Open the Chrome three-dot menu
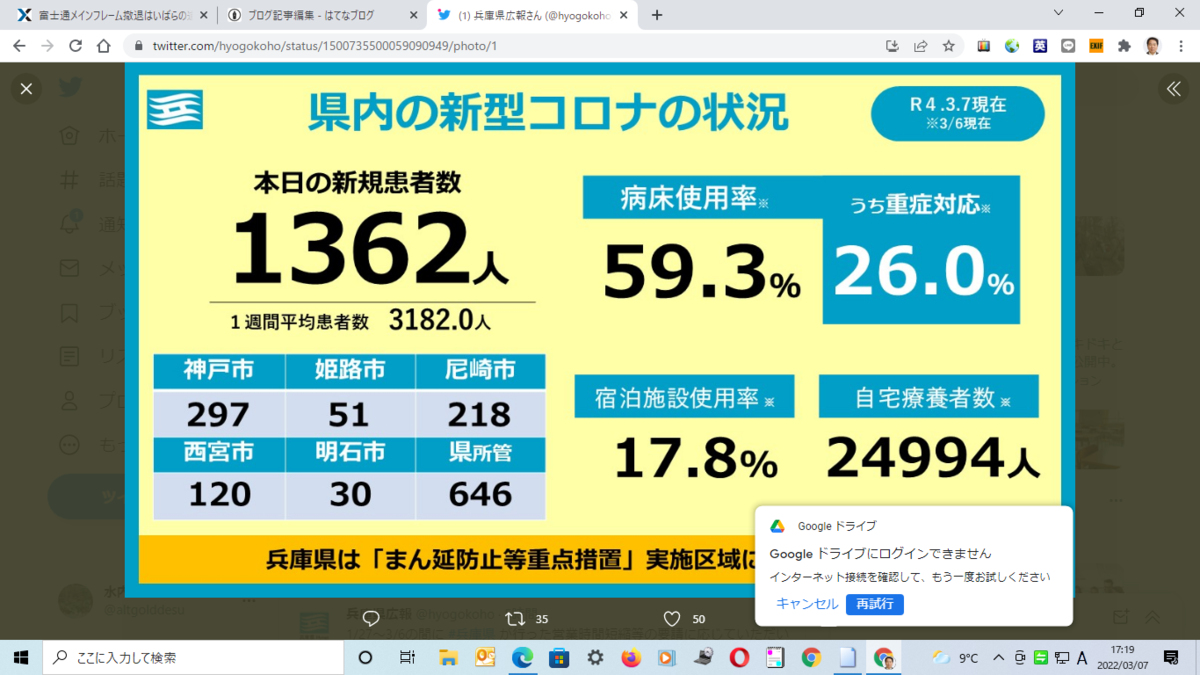The height and width of the screenshot is (675, 1200). [x=1180, y=46]
